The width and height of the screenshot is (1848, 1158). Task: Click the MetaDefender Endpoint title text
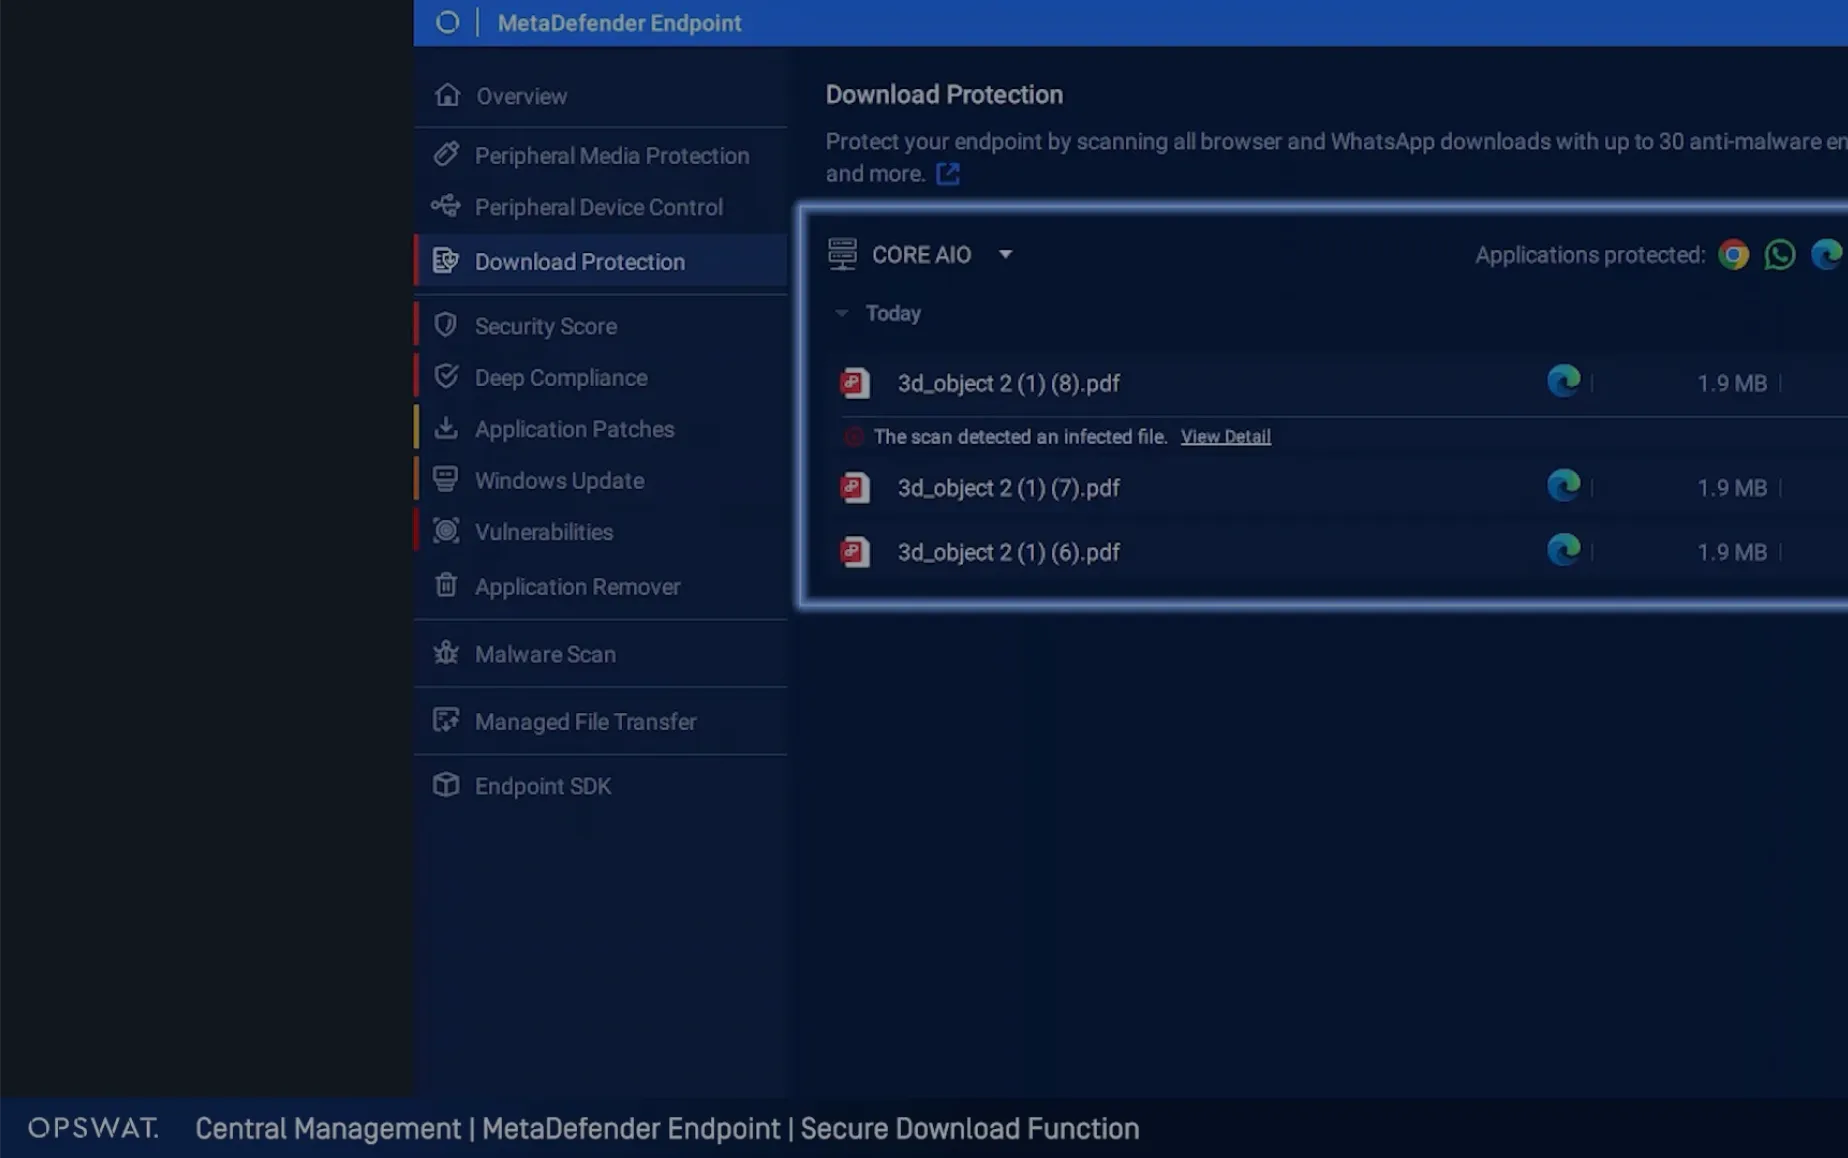(x=619, y=23)
